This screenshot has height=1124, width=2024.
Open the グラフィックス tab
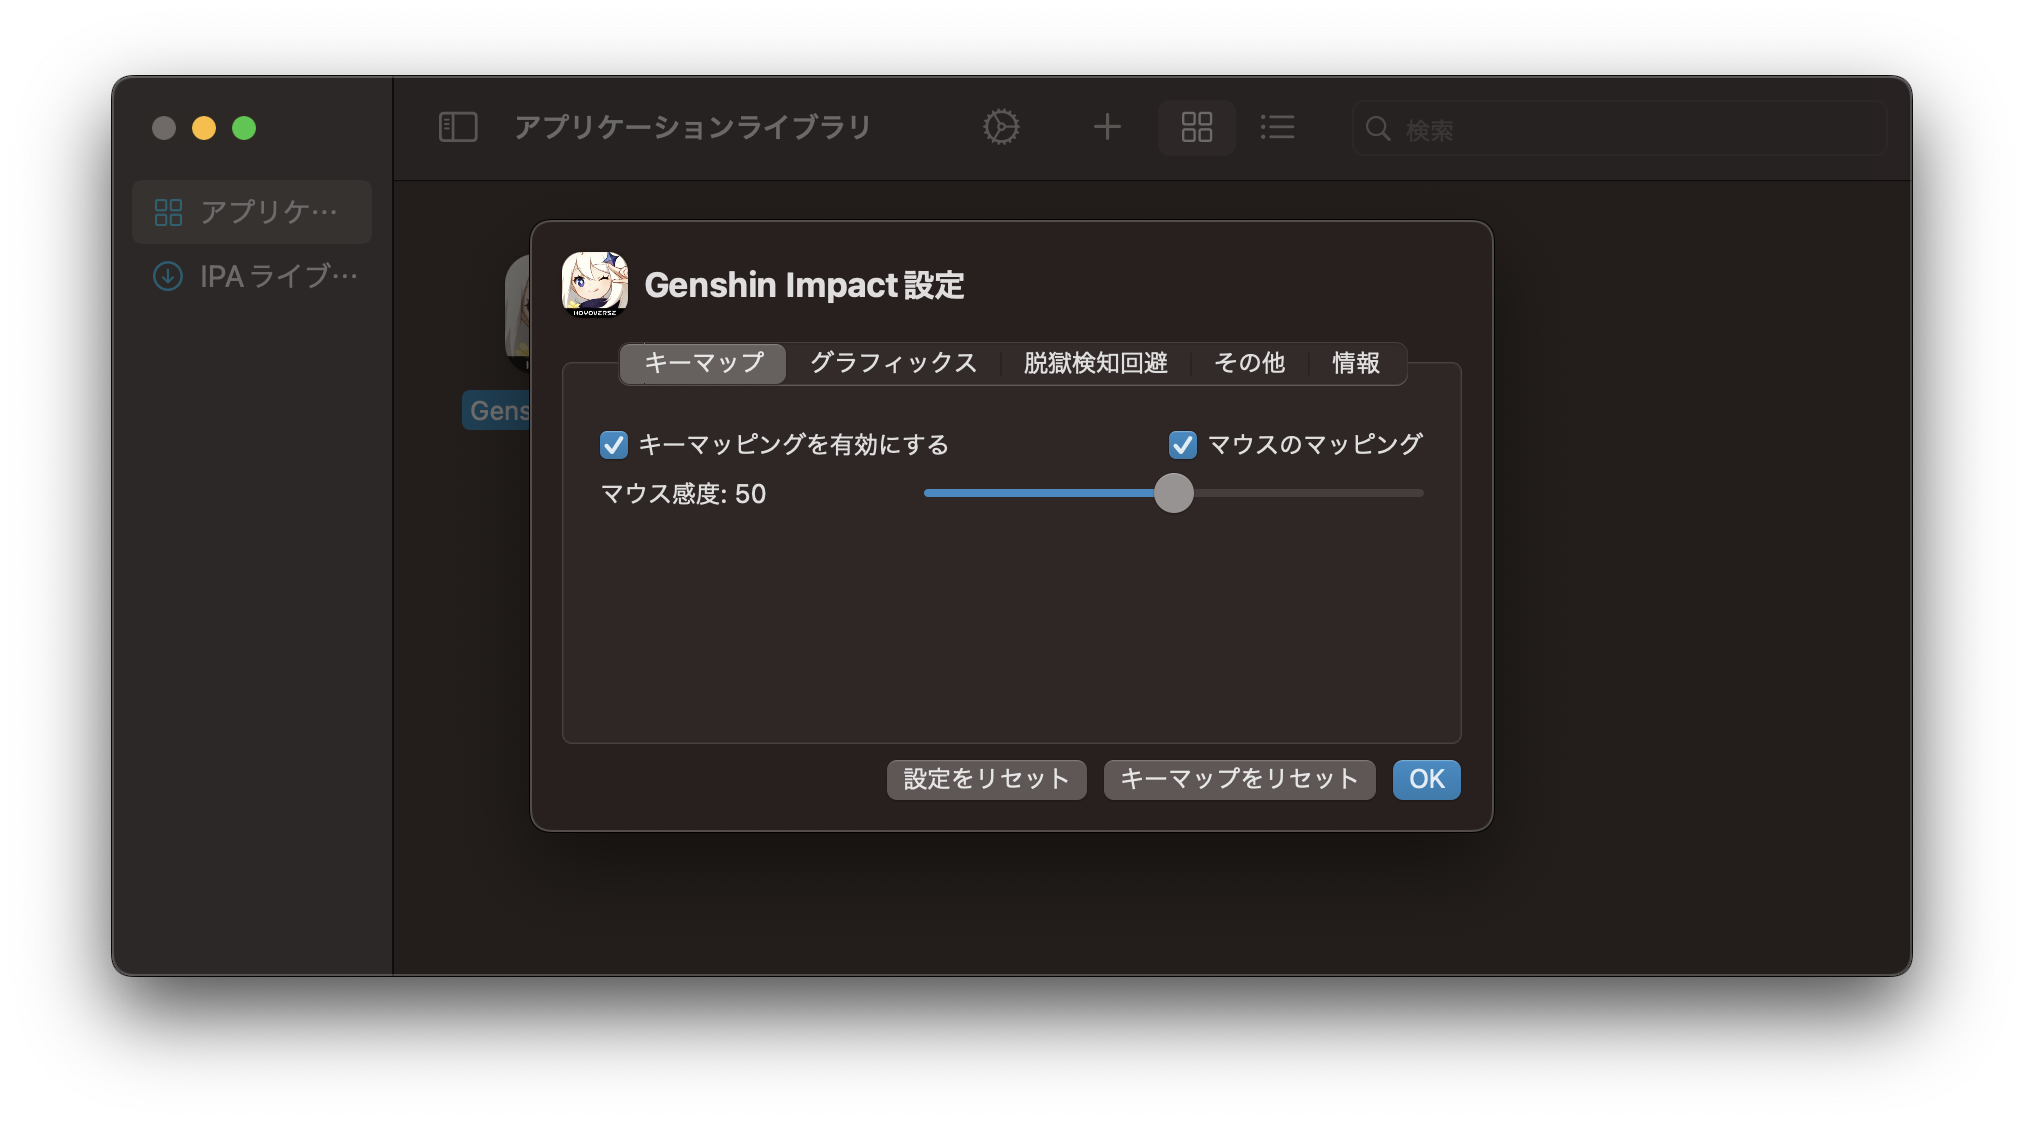(893, 363)
